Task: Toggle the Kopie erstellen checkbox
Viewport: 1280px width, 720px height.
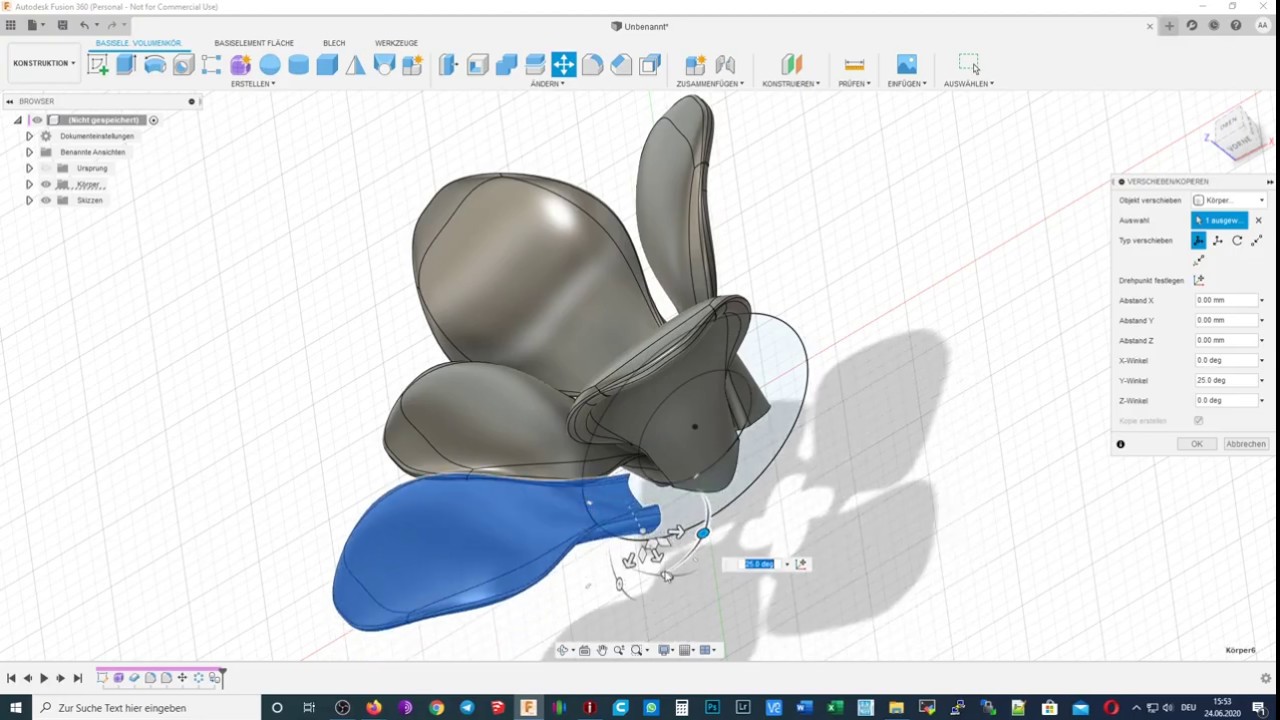Action: [1198, 421]
